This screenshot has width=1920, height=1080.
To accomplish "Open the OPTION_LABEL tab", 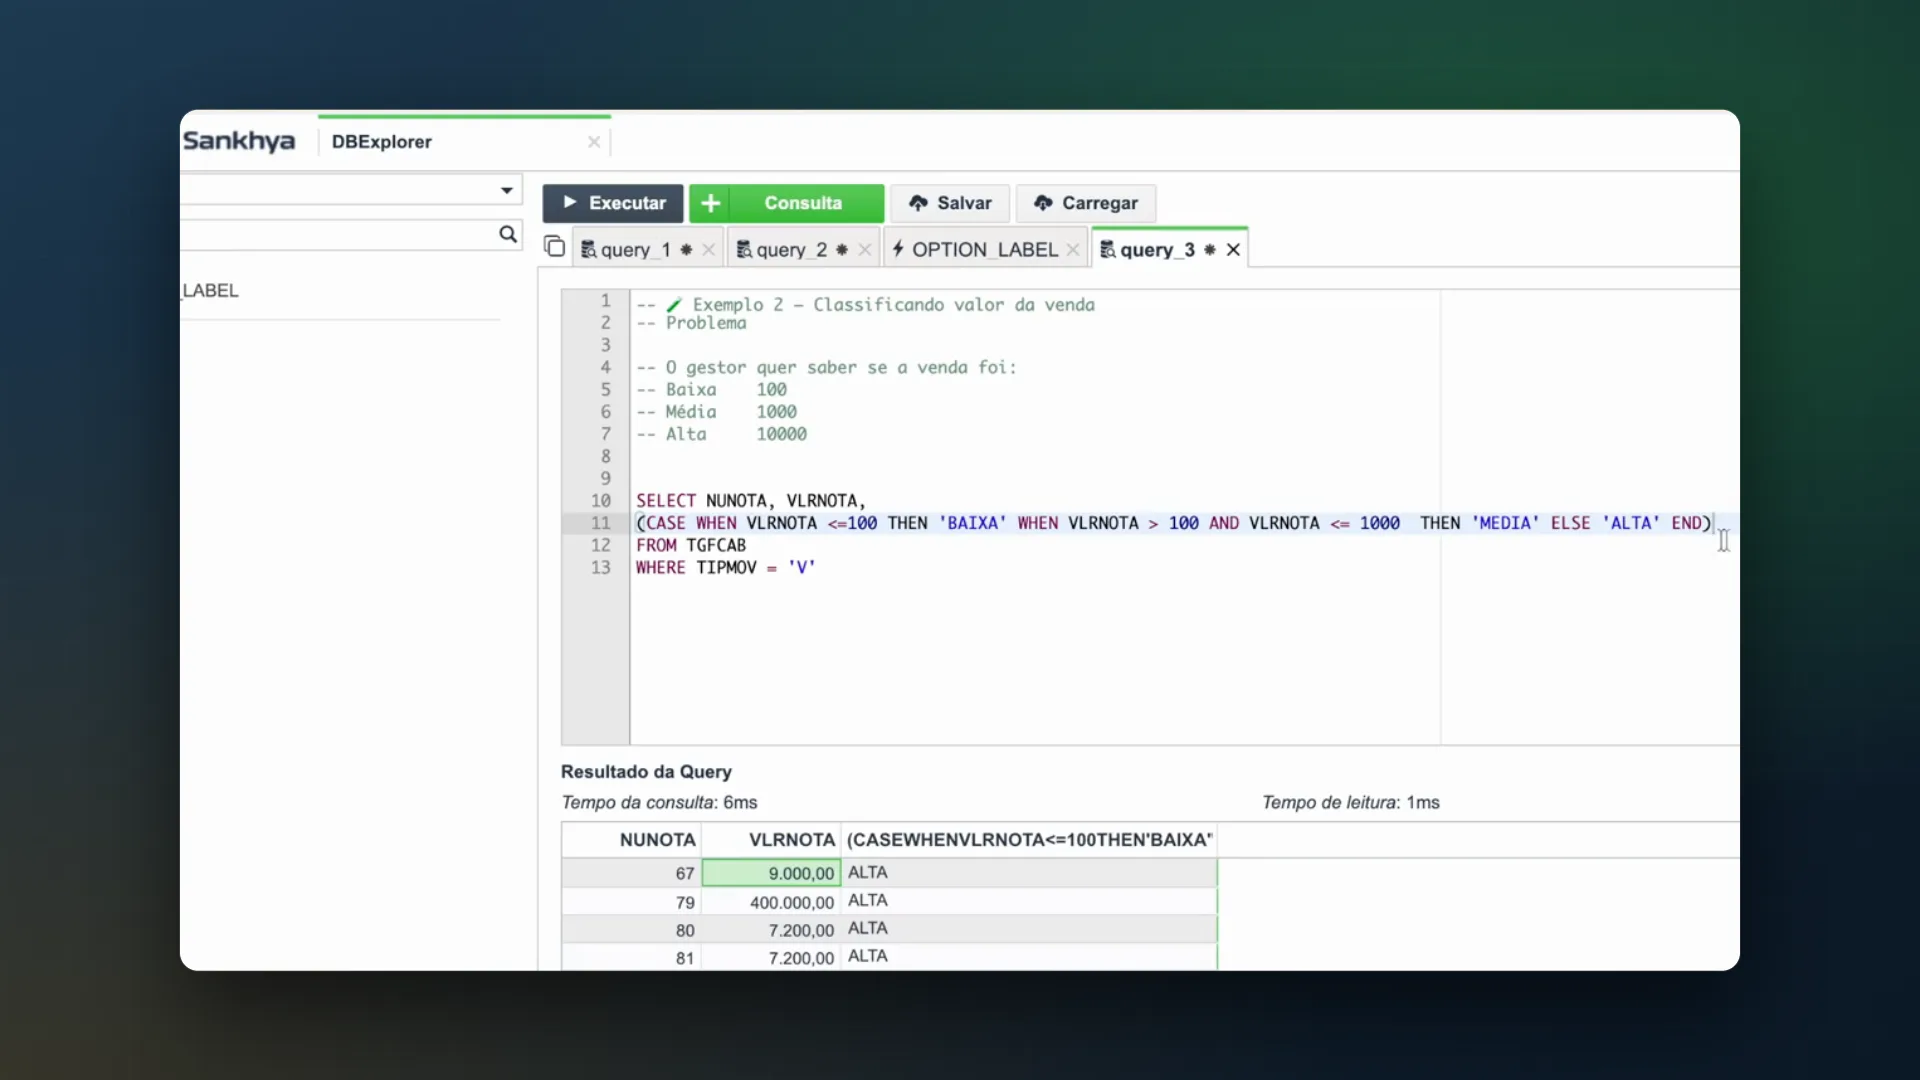I will click(x=984, y=250).
